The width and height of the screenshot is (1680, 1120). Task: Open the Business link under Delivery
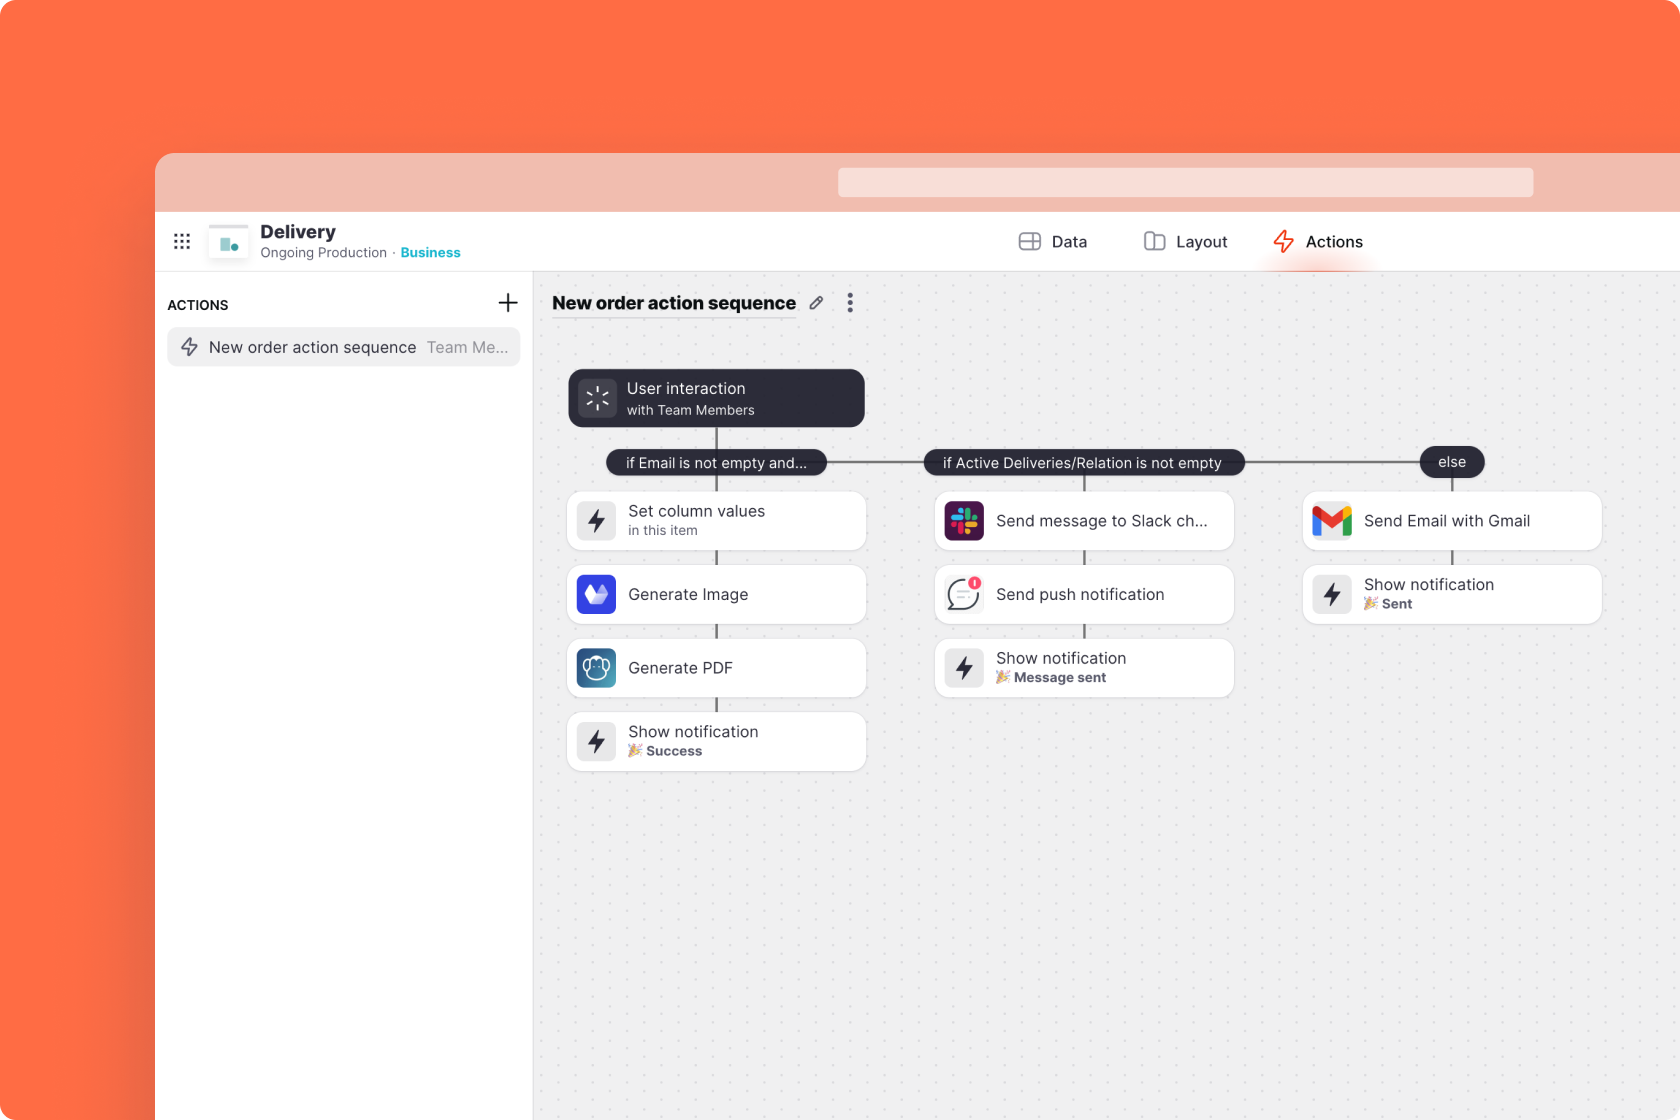pyautogui.click(x=430, y=252)
